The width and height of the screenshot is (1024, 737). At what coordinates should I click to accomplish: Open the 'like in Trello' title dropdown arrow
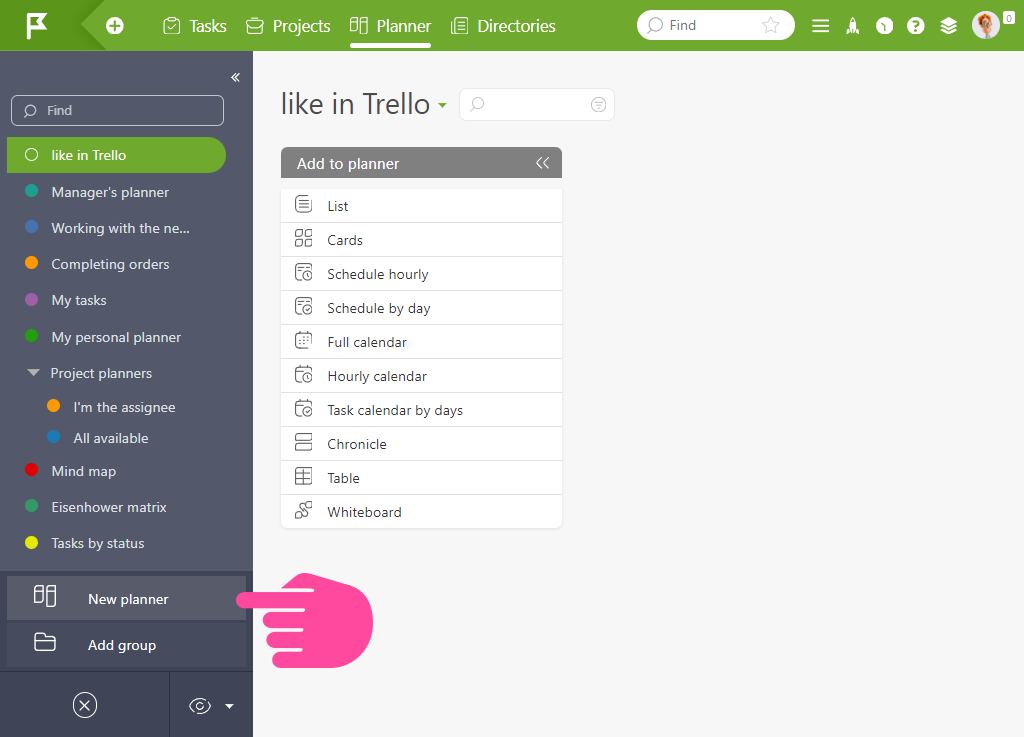[x=442, y=105]
